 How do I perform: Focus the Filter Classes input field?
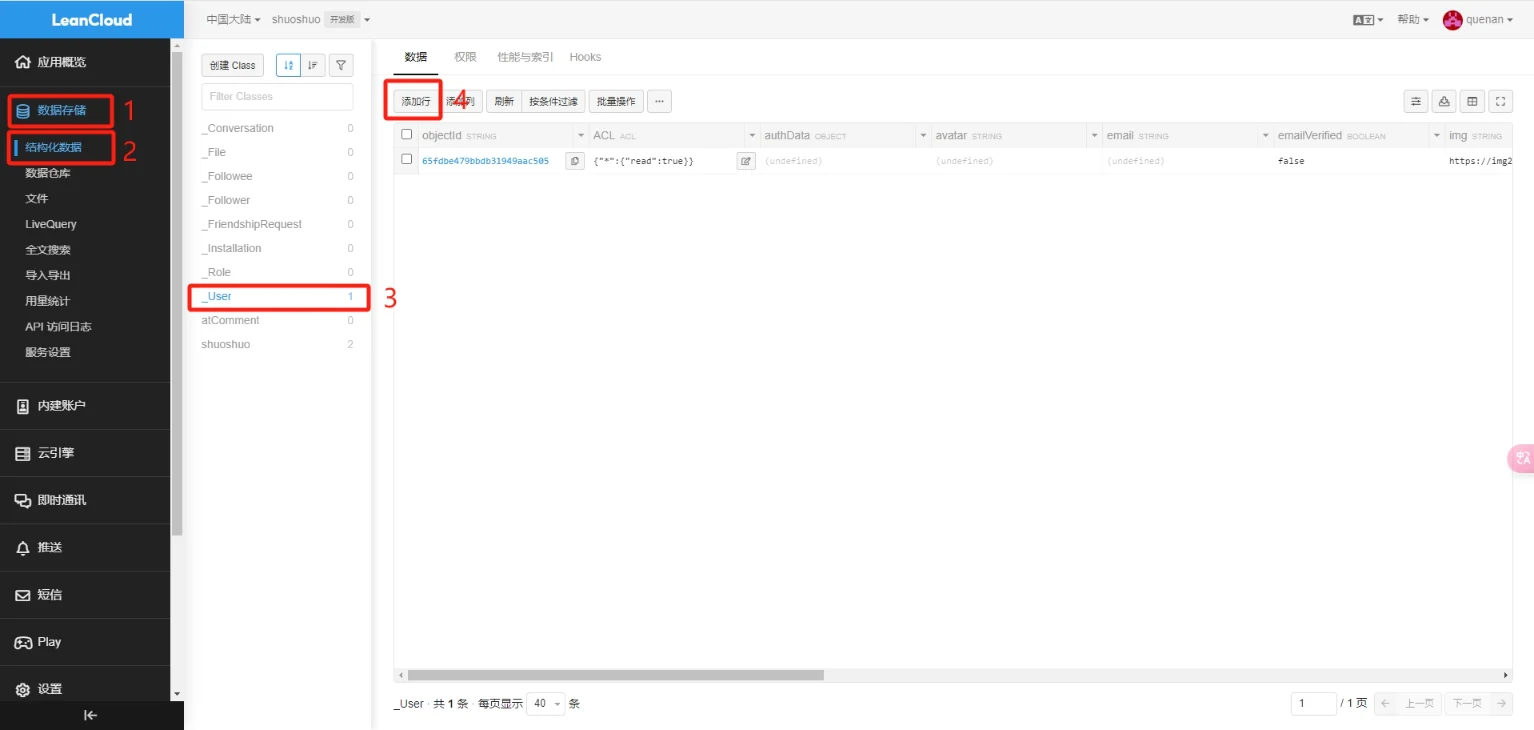point(277,97)
